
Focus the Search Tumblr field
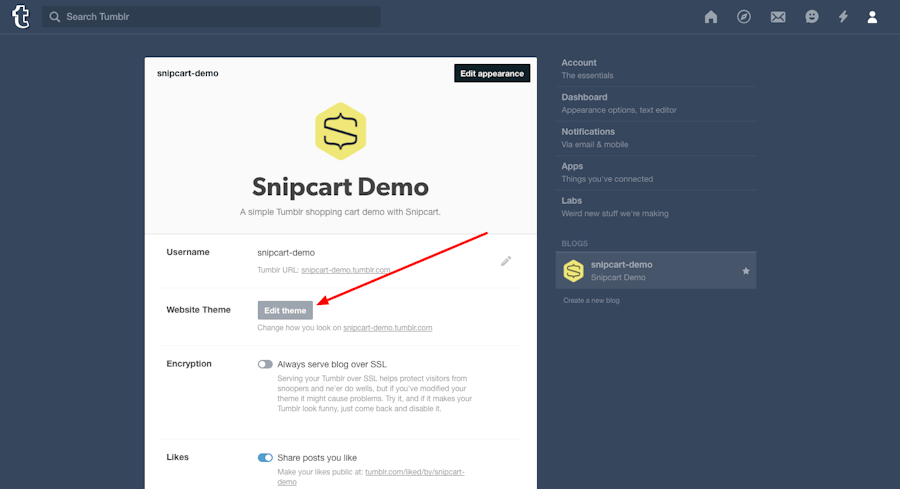(211, 17)
